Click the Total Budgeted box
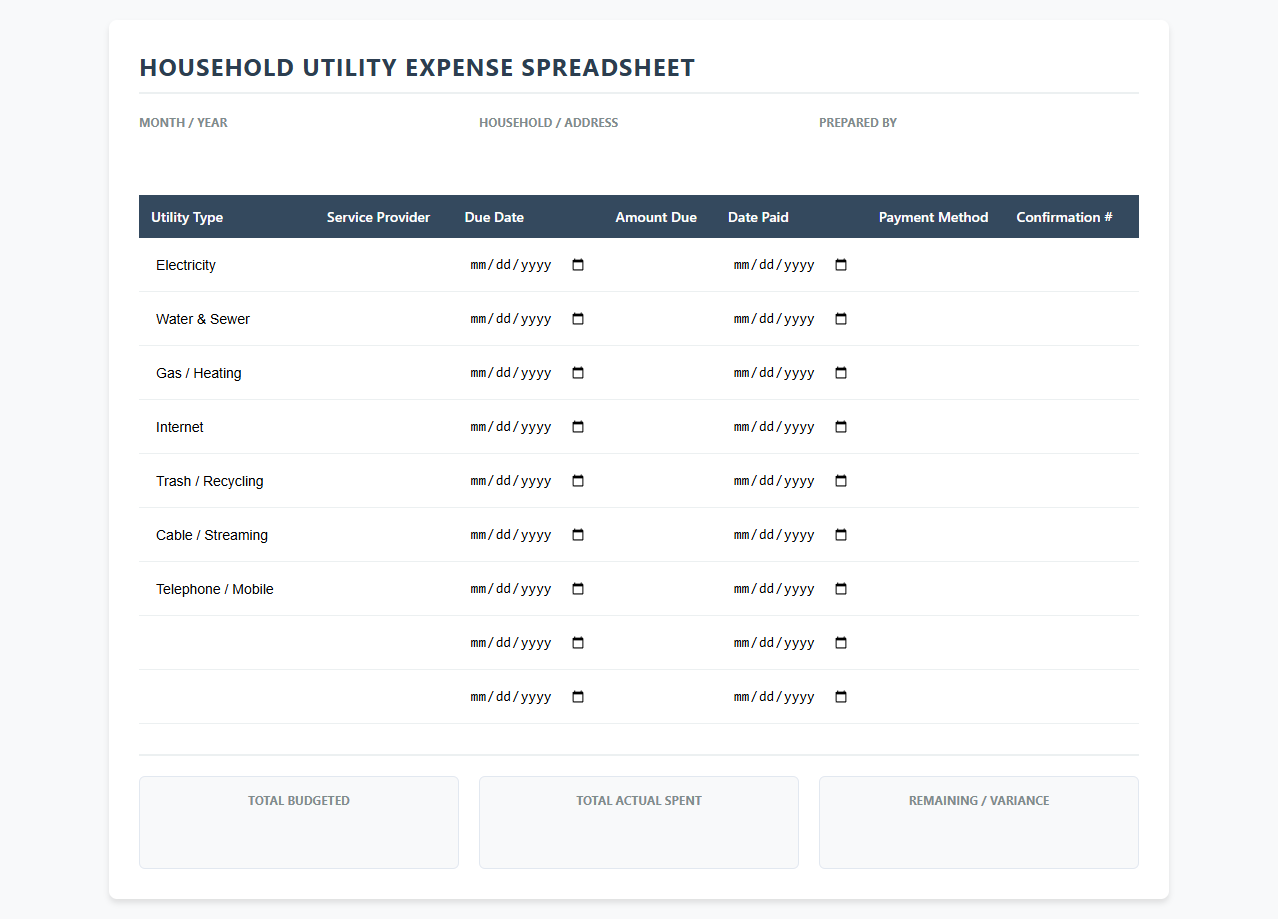Screen dimensions: 1278x919 [299, 822]
